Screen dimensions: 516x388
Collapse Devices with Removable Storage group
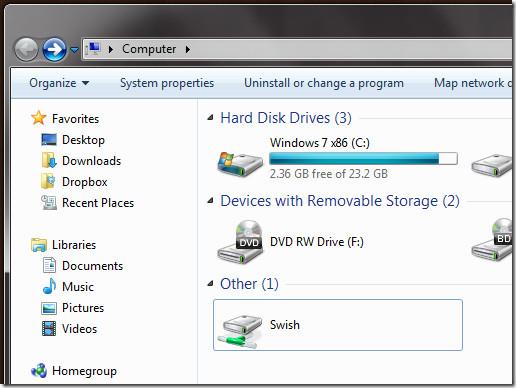click(210, 200)
